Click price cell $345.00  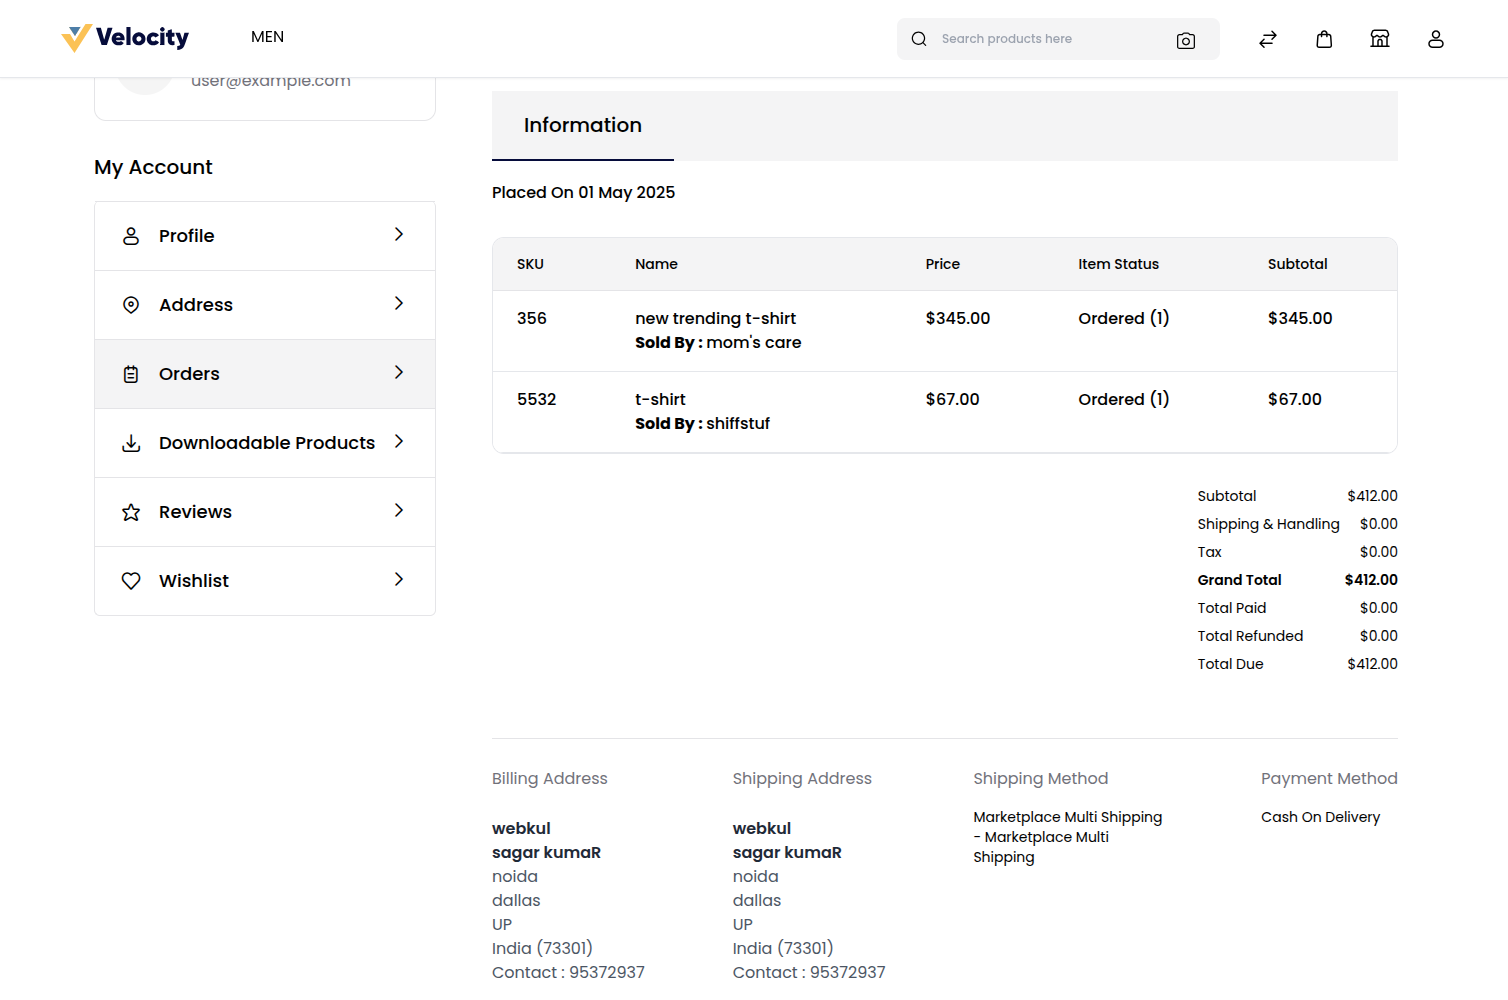pos(958,318)
